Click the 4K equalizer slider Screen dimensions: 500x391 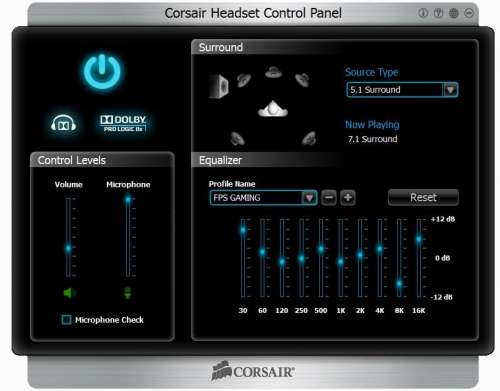tap(380, 249)
